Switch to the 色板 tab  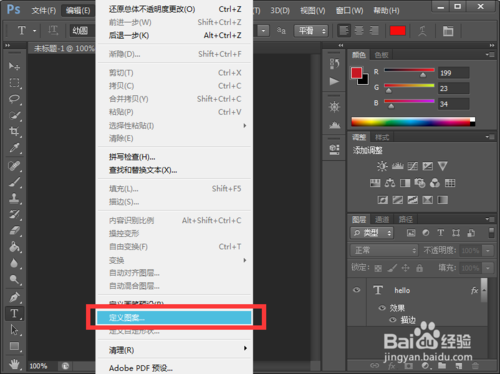click(381, 55)
